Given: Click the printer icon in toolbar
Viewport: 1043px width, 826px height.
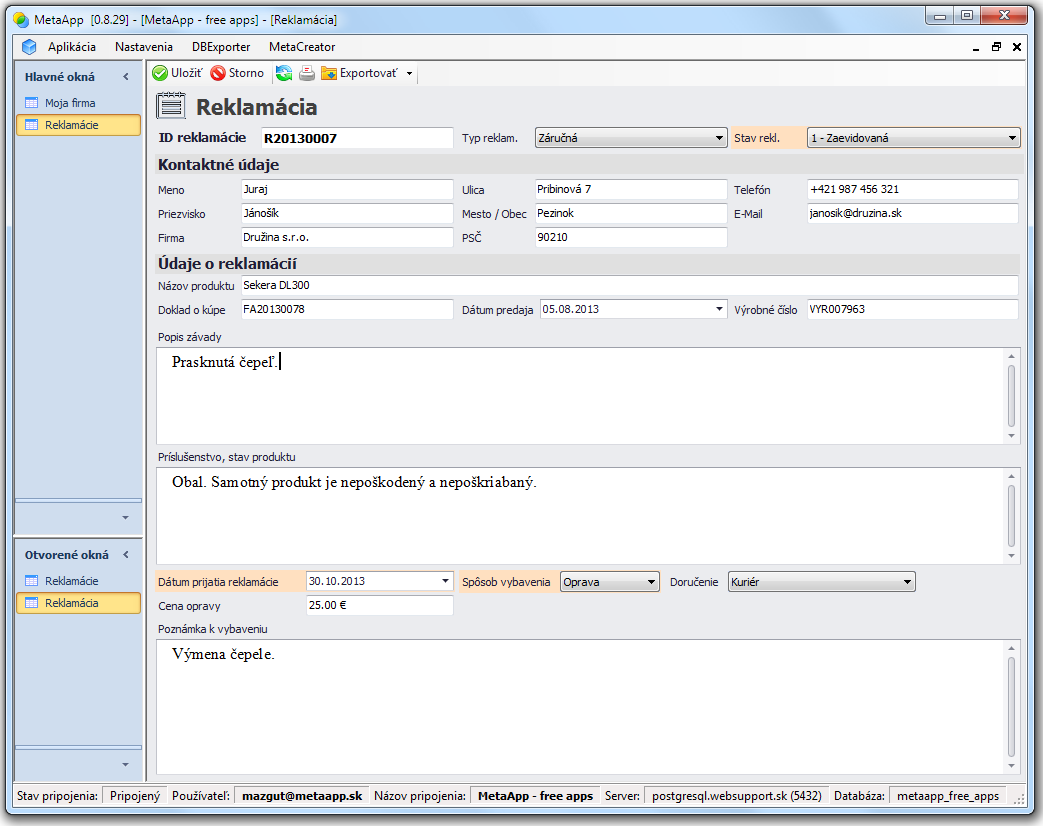Looking at the screenshot, I should tap(307, 73).
